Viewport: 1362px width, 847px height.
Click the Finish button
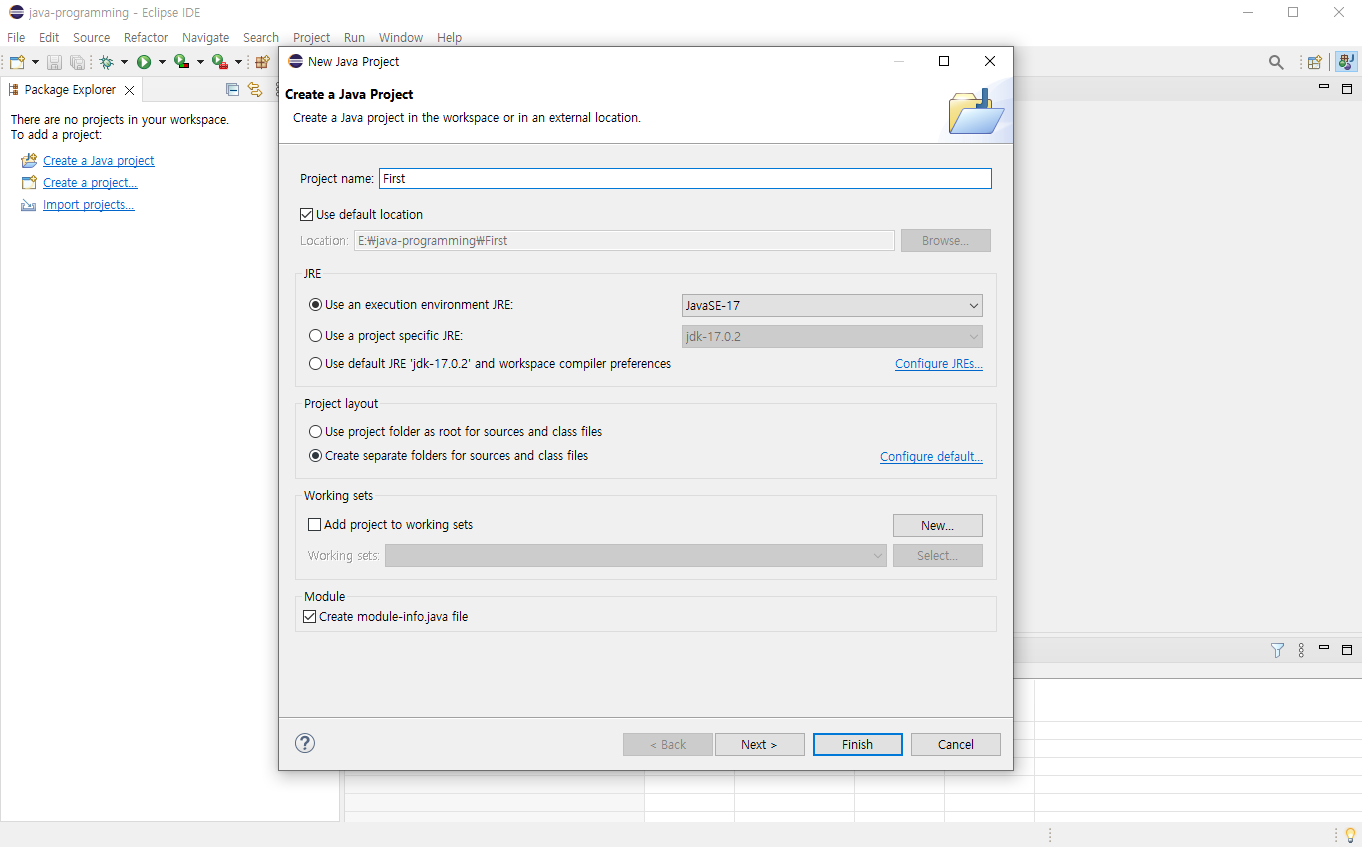tap(857, 744)
